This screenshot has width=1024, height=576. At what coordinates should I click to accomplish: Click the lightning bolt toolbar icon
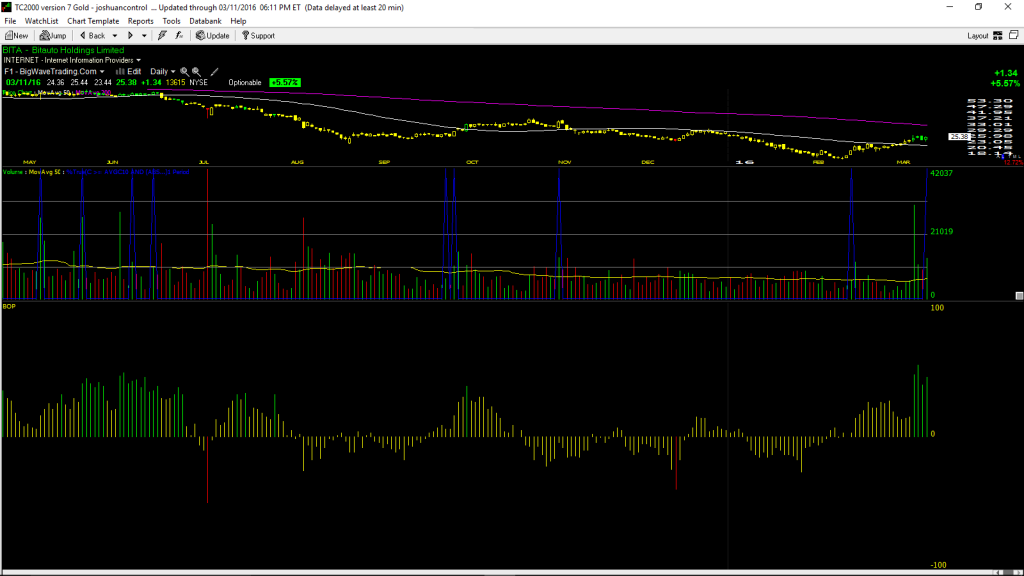(x=162, y=36)
